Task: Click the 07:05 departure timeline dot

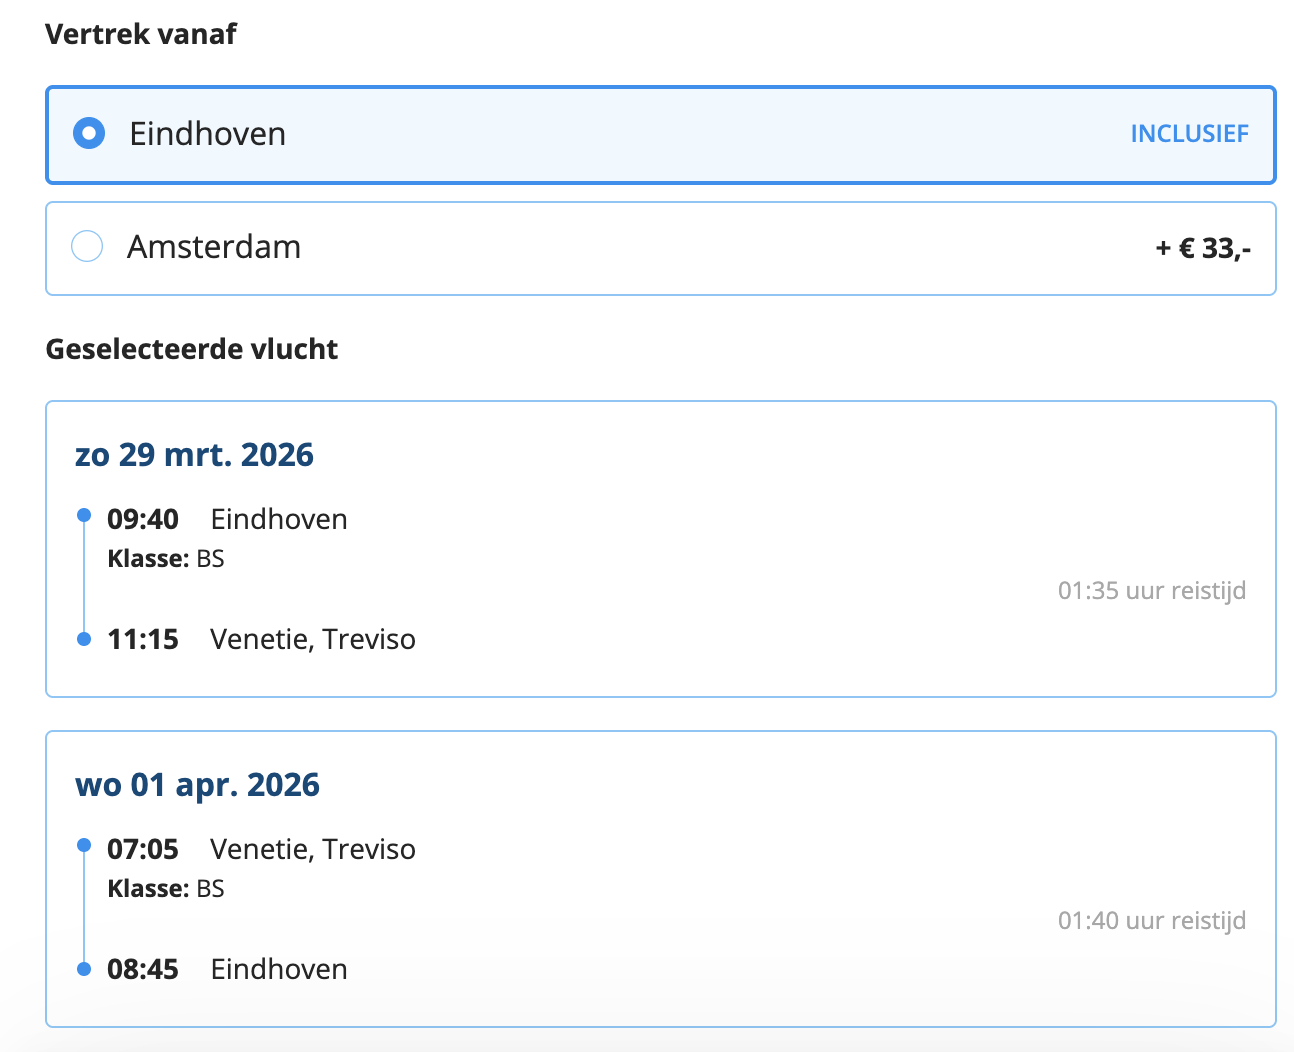Action: click(x=84, y=846)
